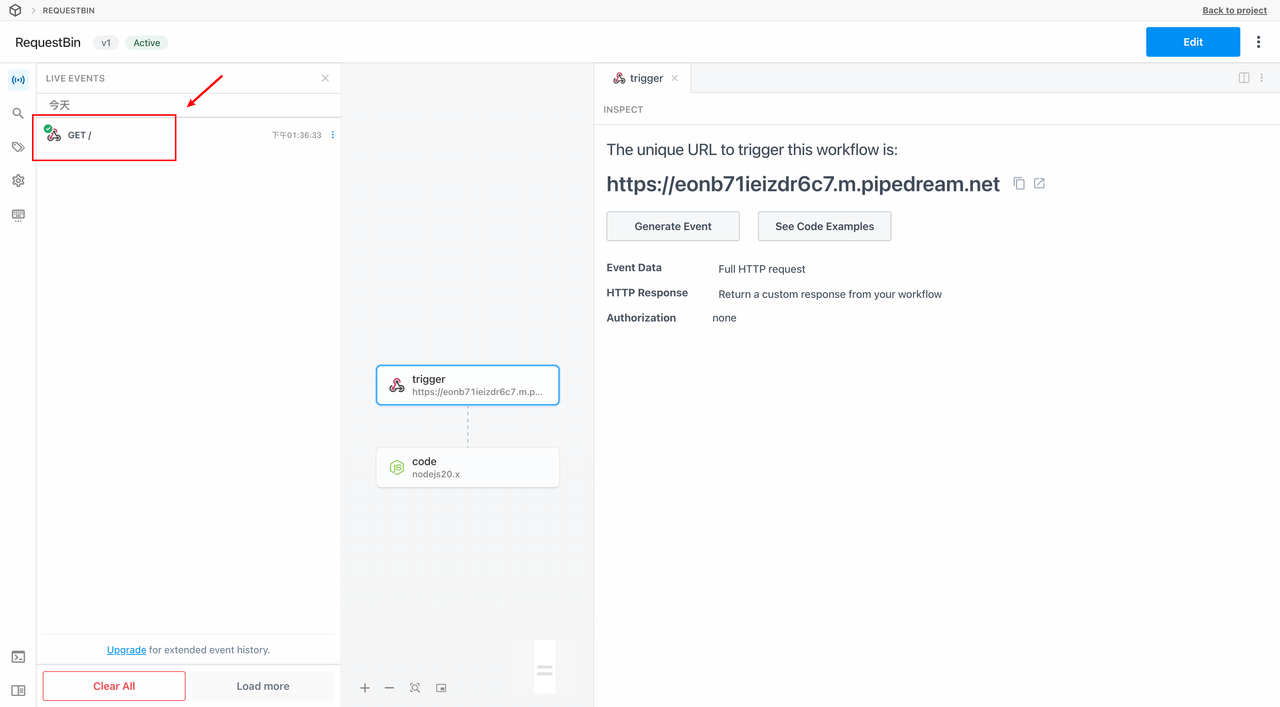This screenshot has width=1280, height=707.
Task: Click the webhook icon in trigger node
Action: click(x=397, y=385)
